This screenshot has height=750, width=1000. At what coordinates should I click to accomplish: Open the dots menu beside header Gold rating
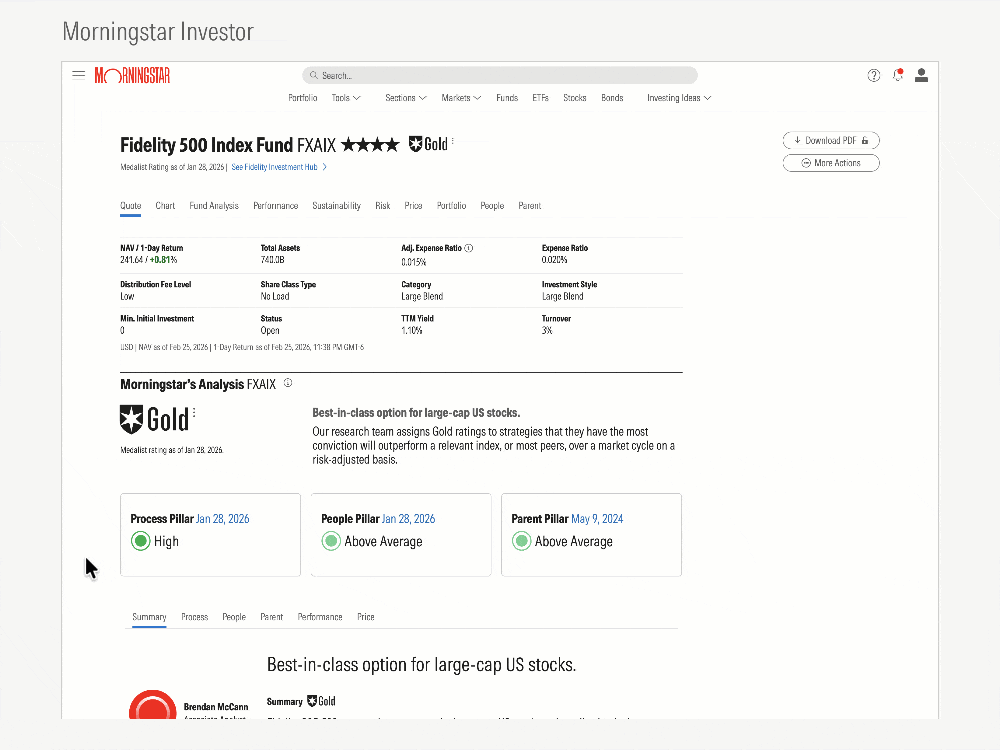point(453,142)
